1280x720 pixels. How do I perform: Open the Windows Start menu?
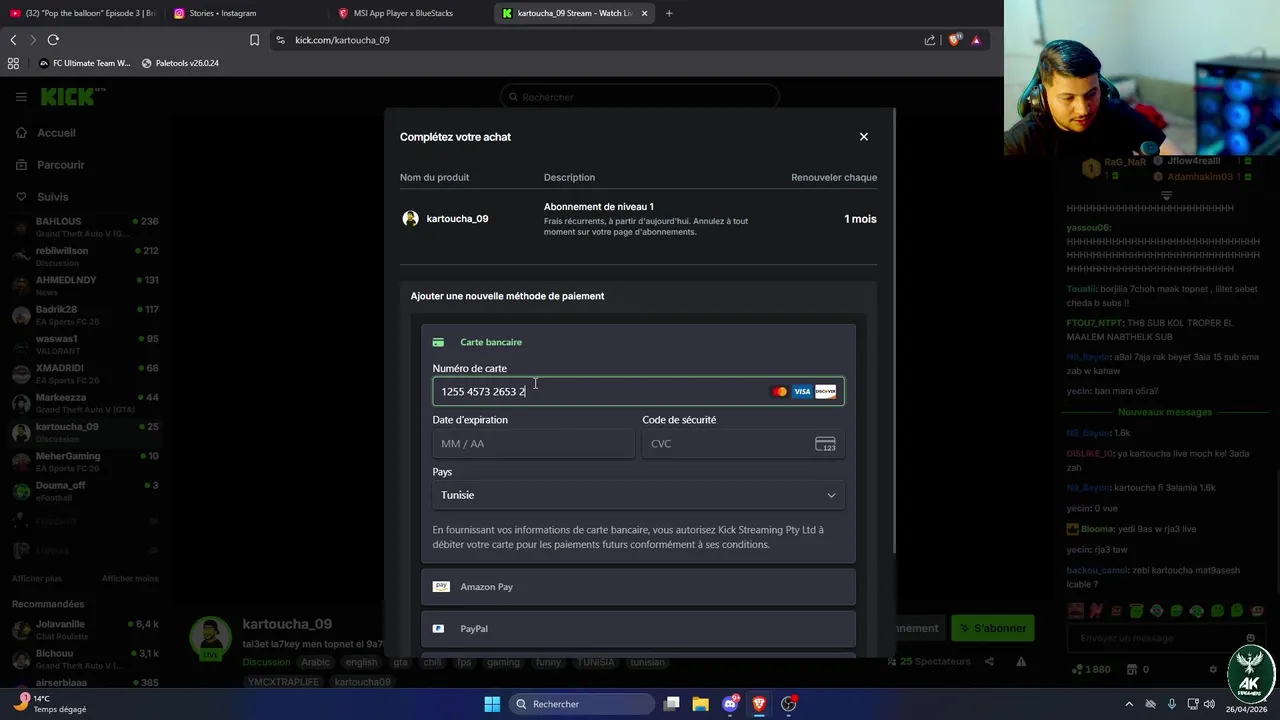[x=492, y=704]
